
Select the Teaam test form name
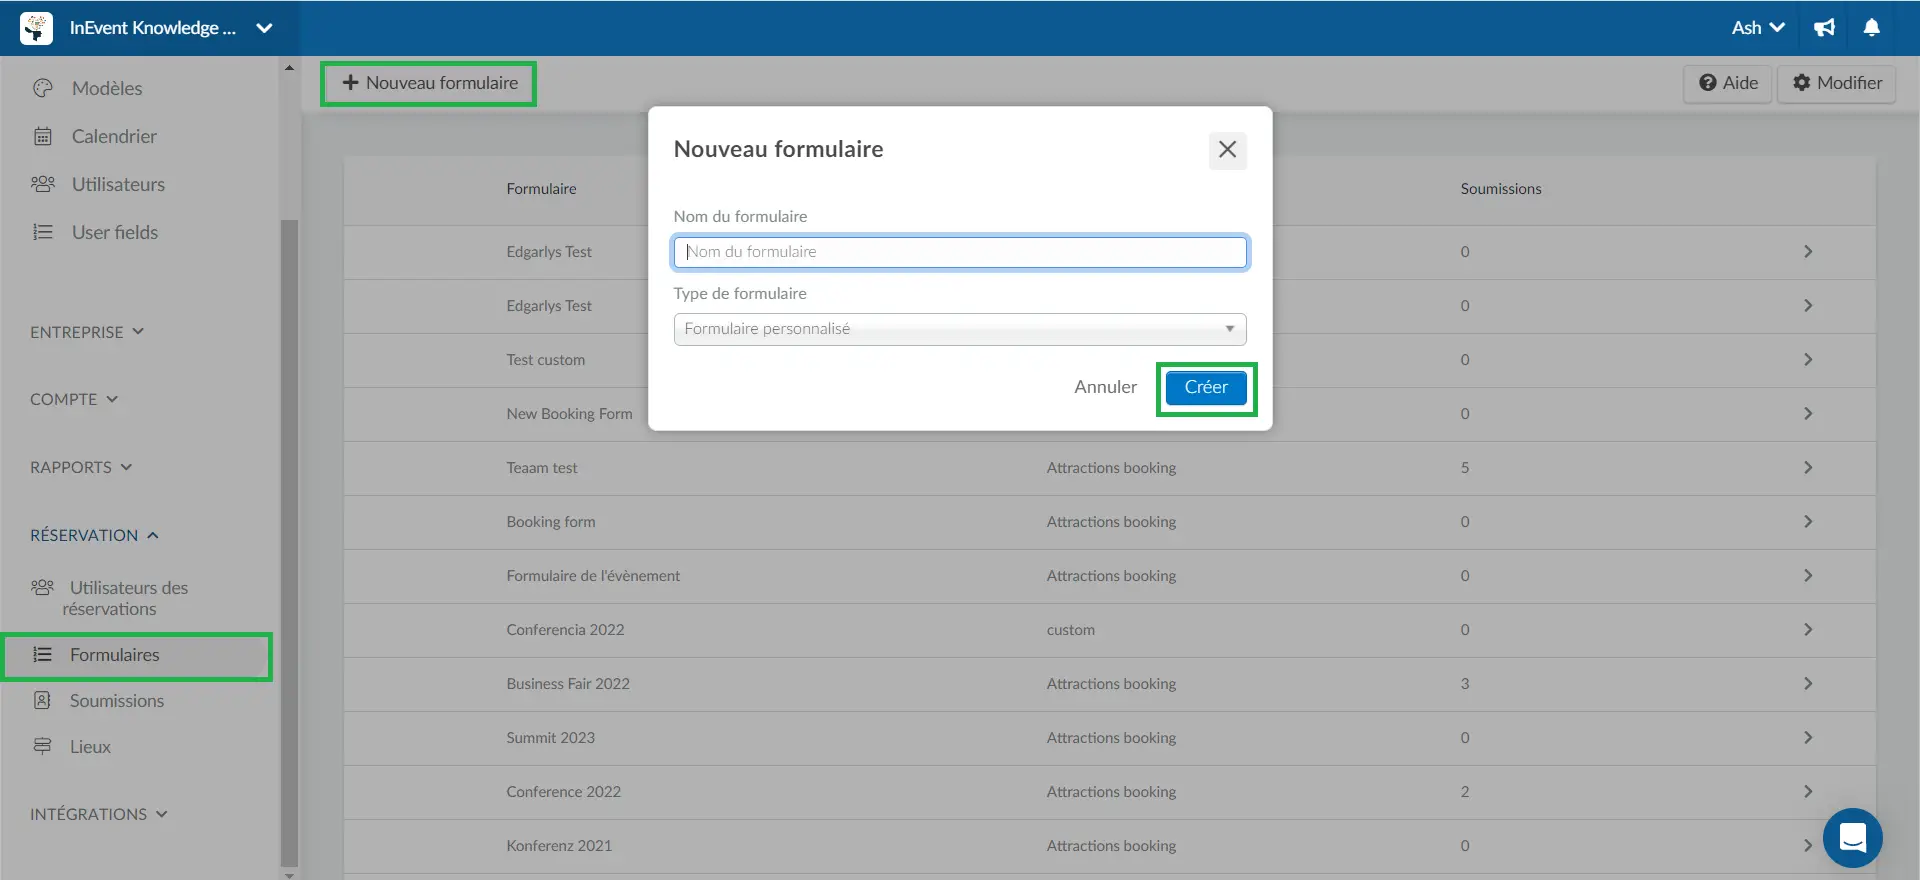pos(541,468)
